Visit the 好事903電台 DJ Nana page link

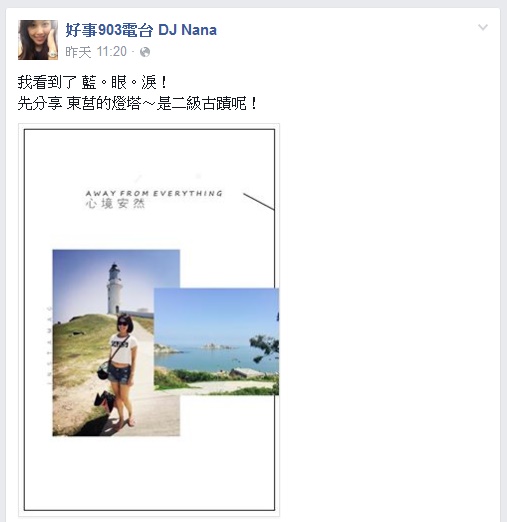click(x=141, y=30)
